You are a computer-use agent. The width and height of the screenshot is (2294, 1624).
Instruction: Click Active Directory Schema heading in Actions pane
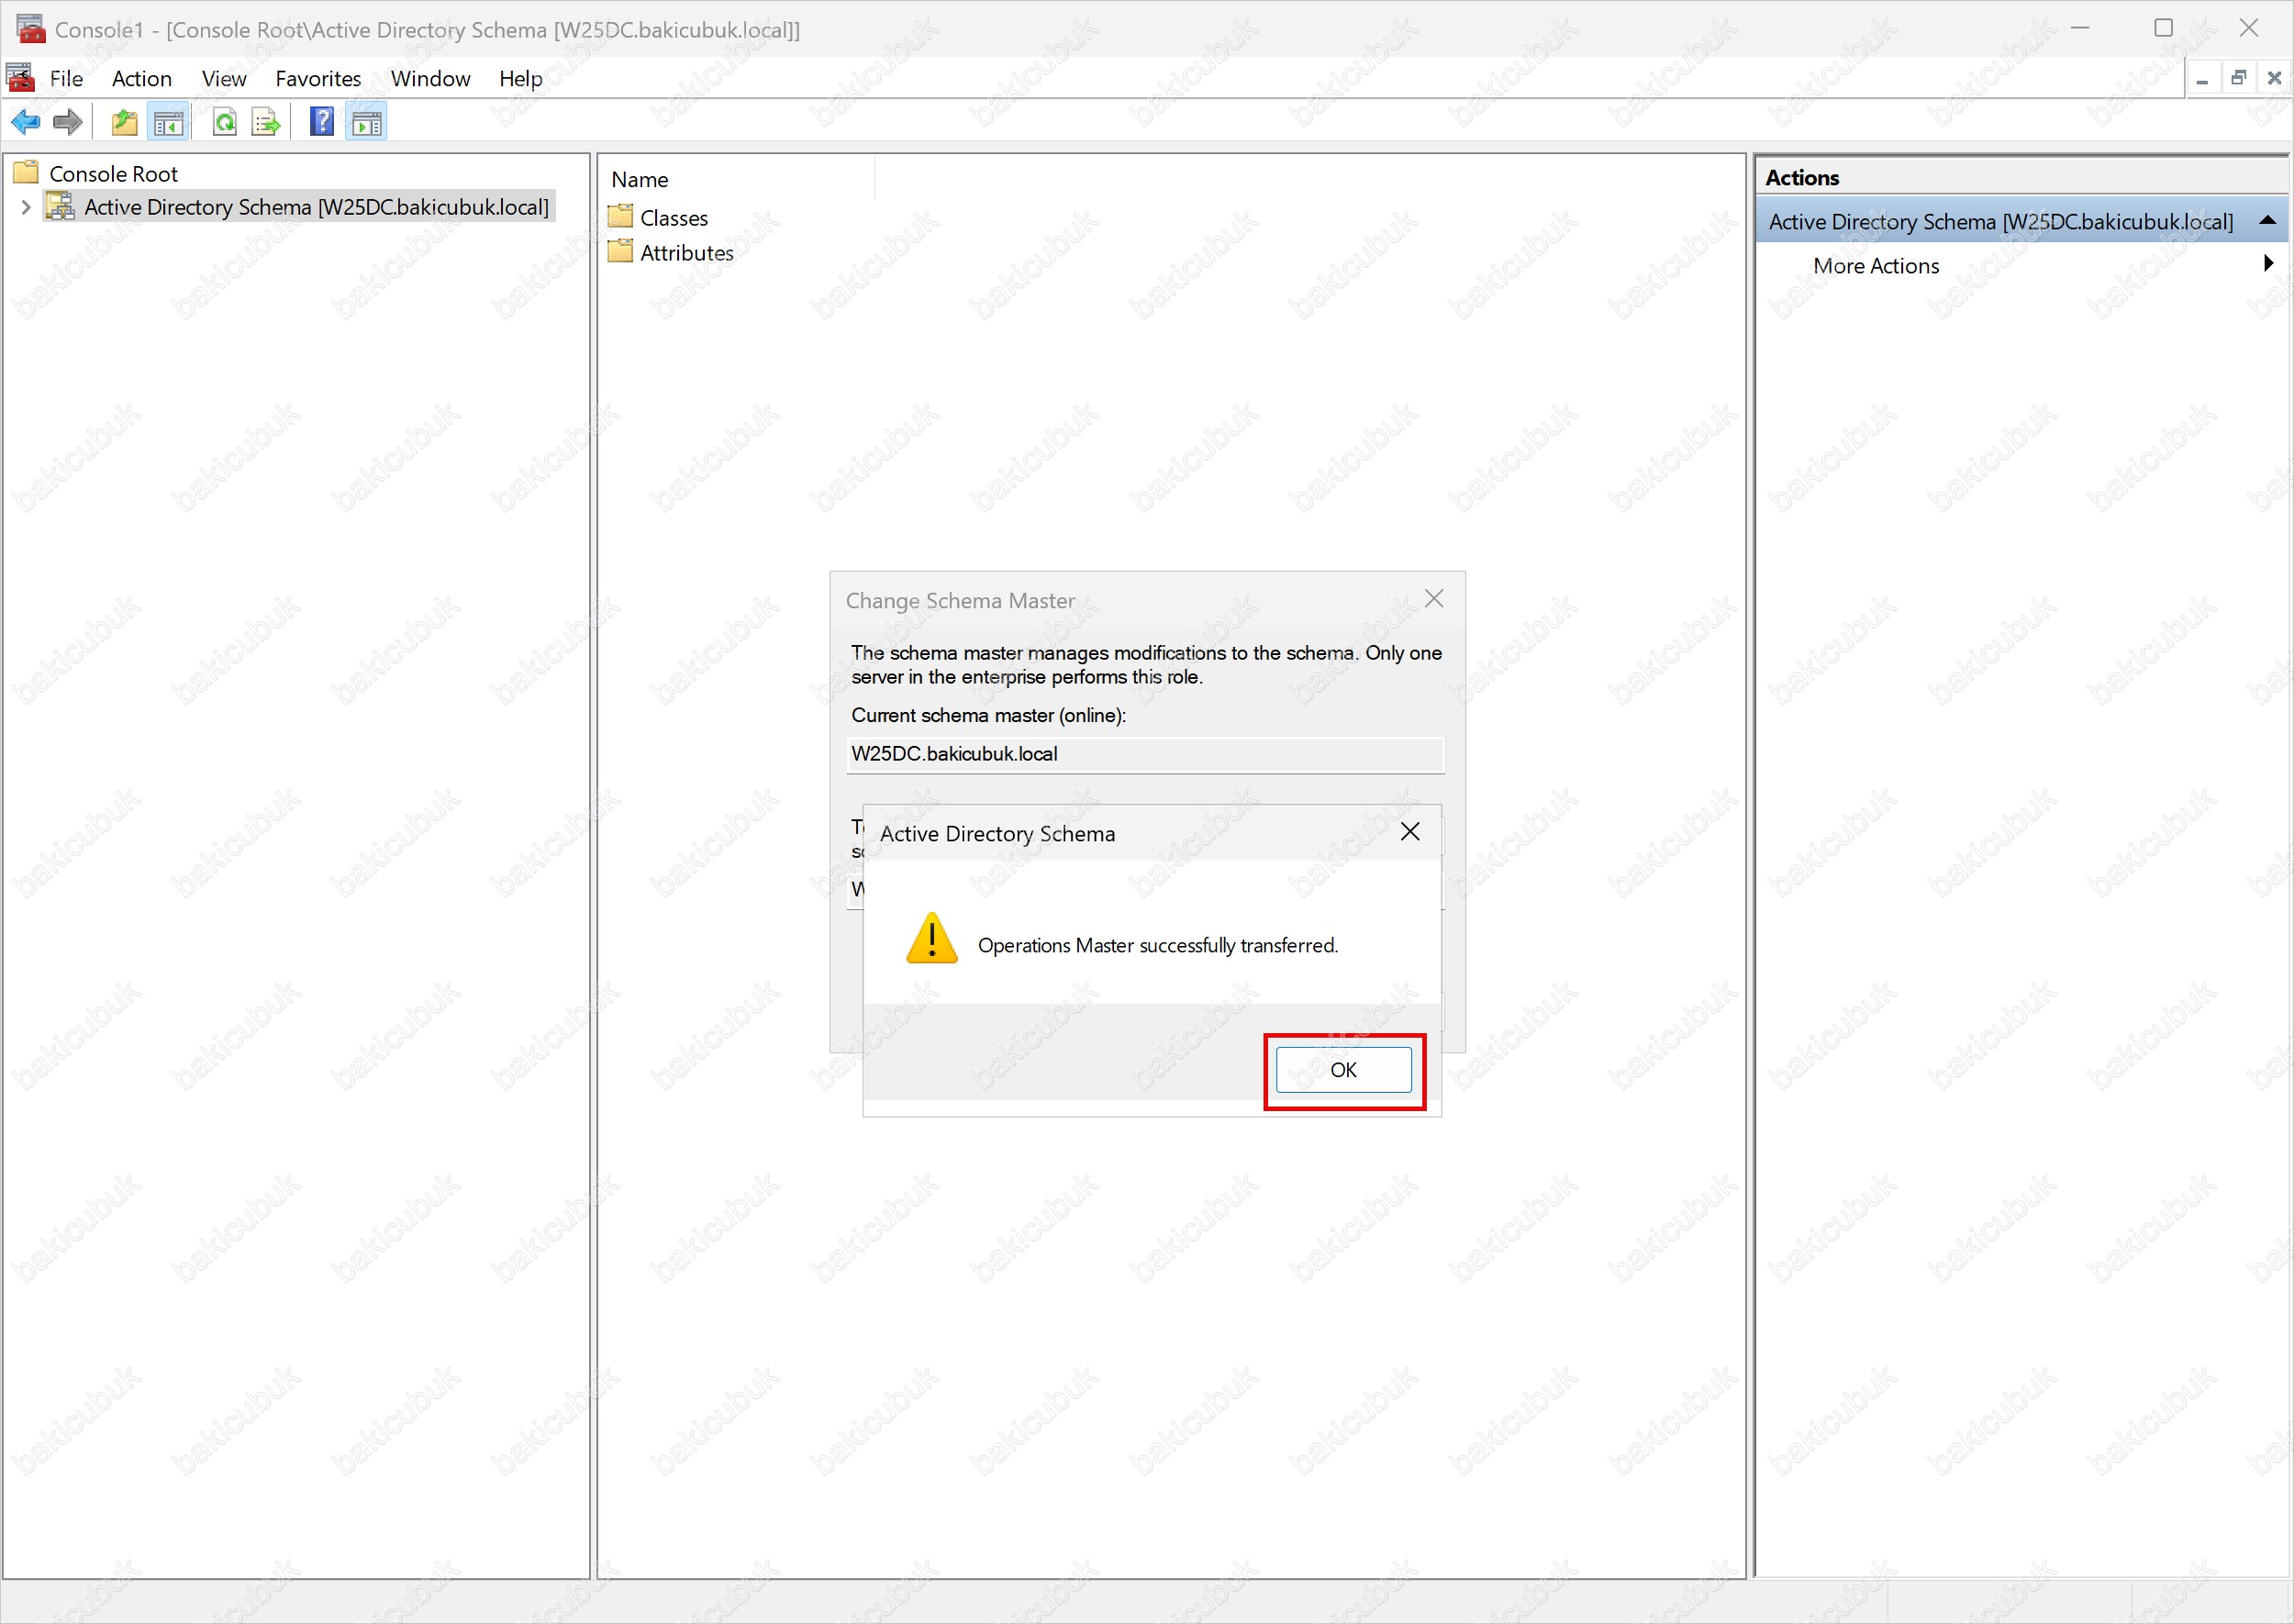pyautogui.click(x=2000, y=222)
